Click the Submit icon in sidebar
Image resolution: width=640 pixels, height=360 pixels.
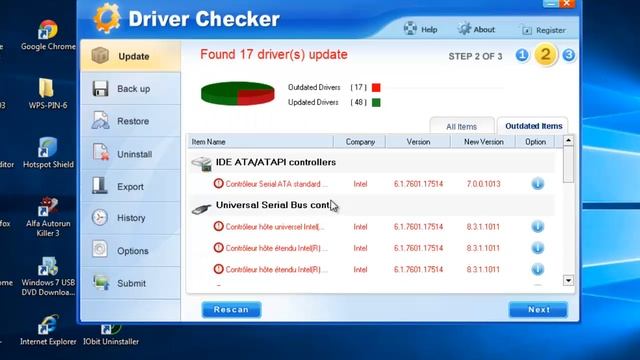[x=100, y=282]
